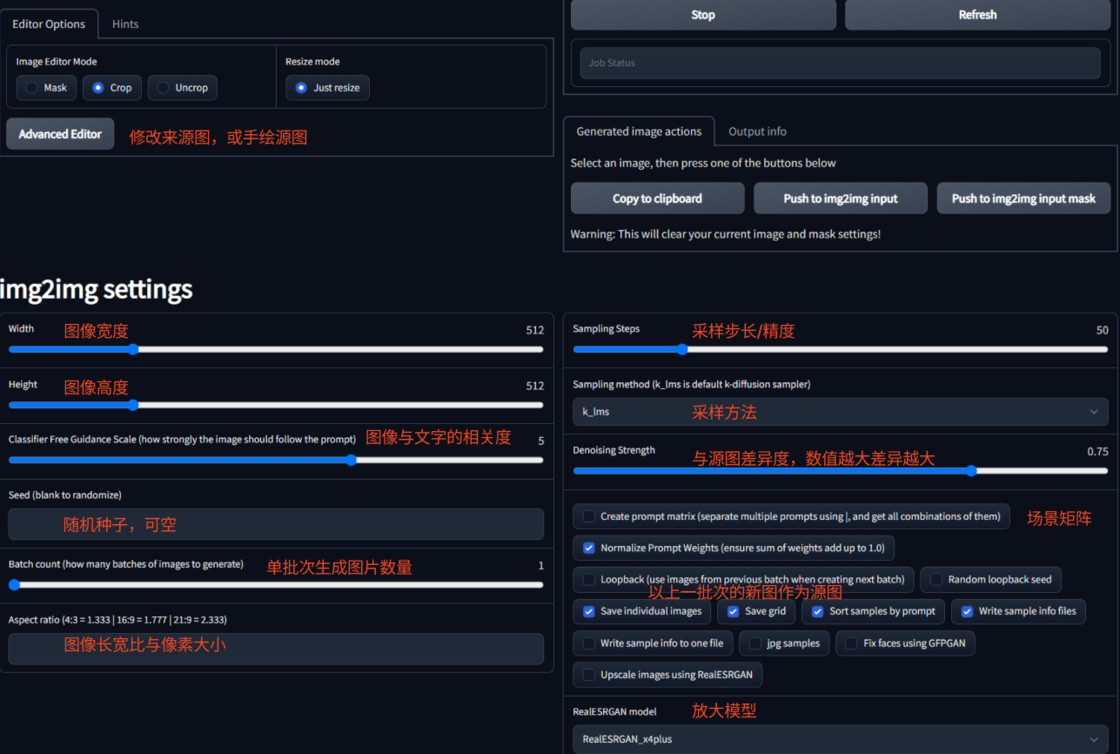1120x754 pixels.
Task: Enable Upscale images using RealESRGAN
Action: (x=590, y=675)
